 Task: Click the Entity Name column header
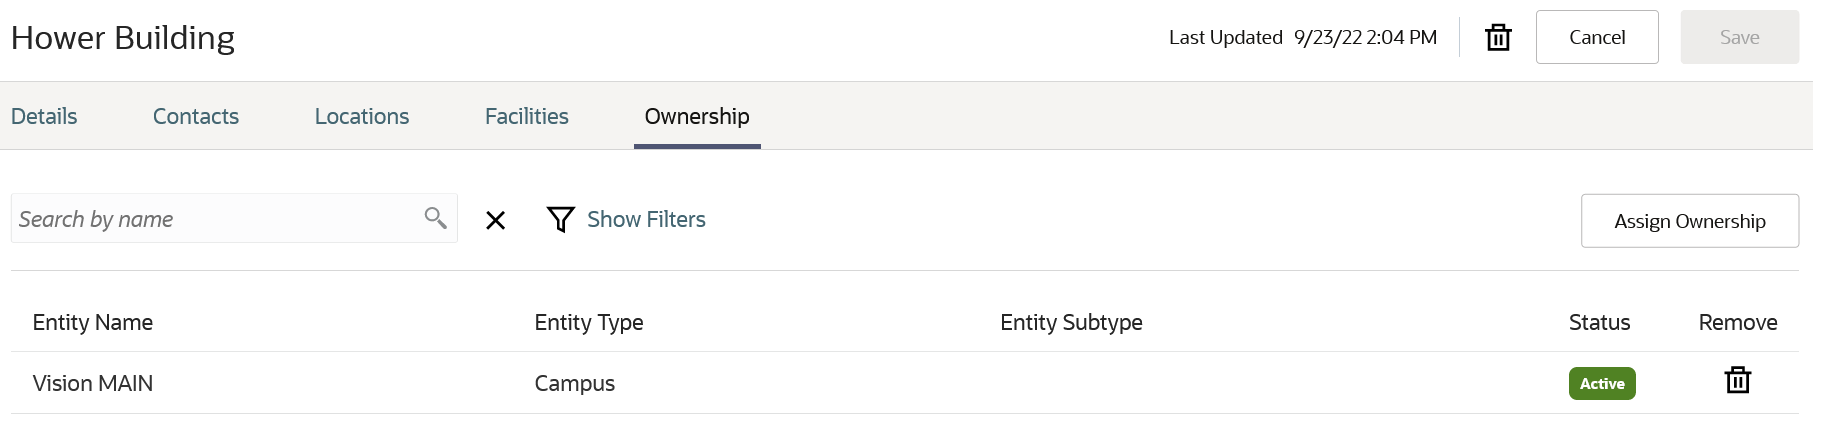(x=93, y=322)
